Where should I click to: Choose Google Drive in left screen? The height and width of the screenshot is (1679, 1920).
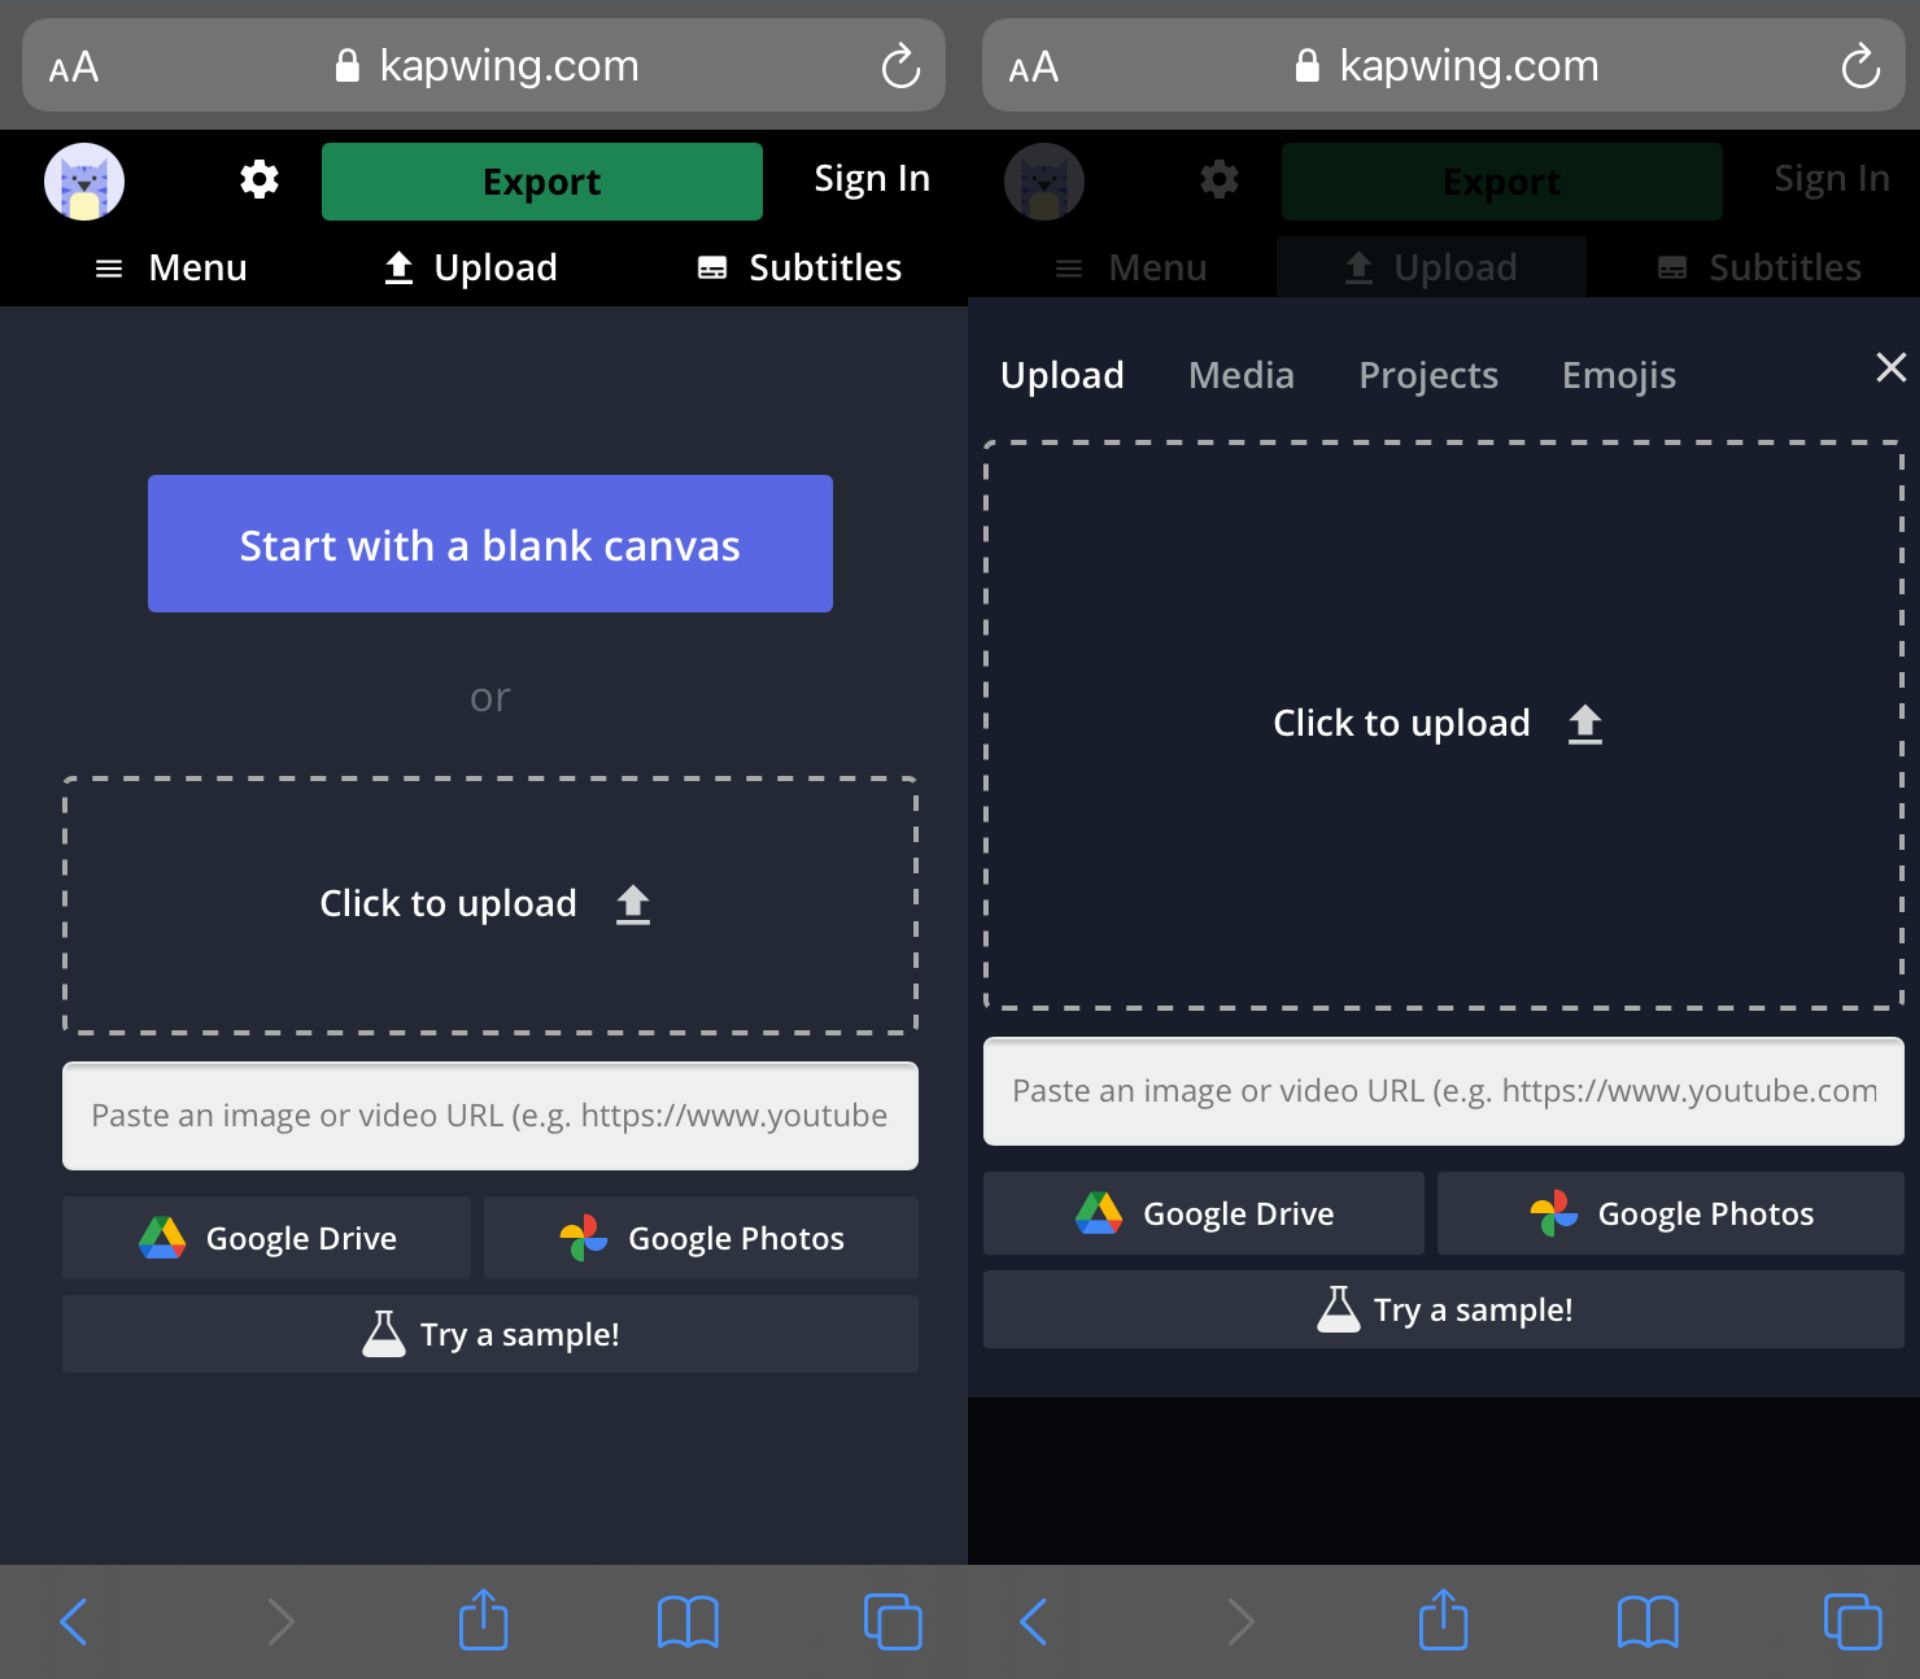pyautogui.click(x=267, y=1238)
